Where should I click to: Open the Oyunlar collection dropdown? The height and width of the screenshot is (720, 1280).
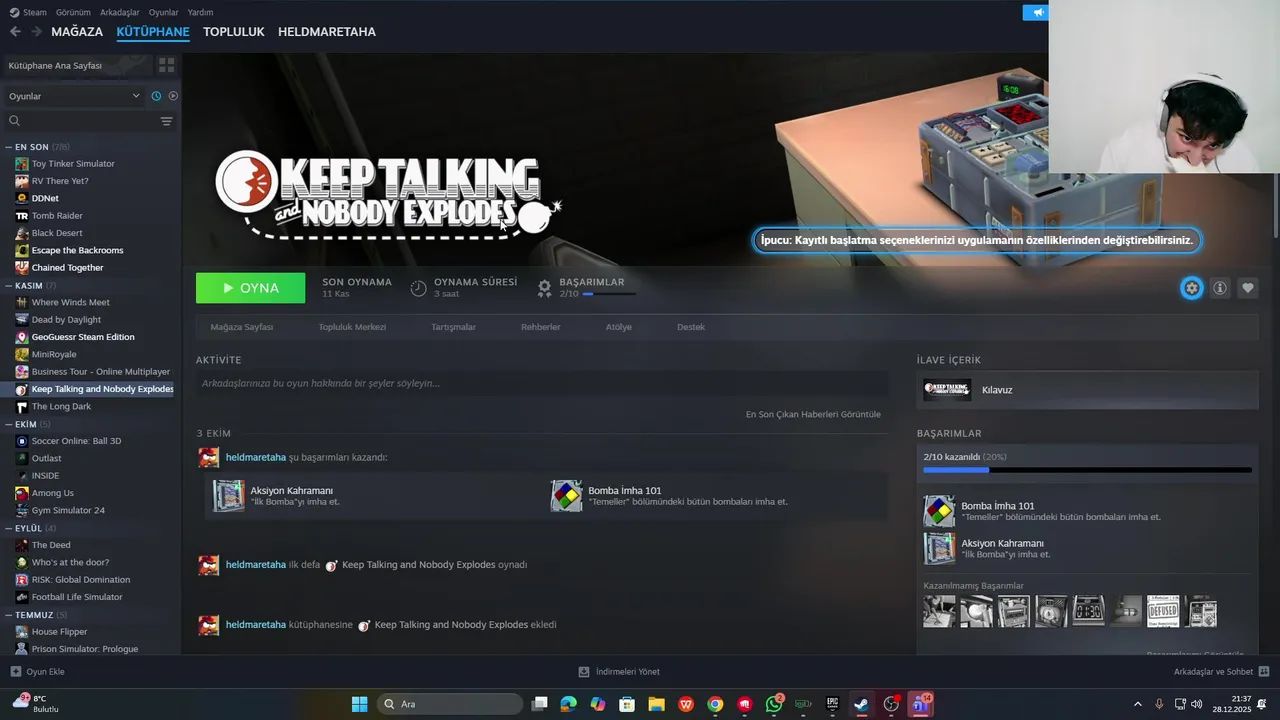click(x=75, y=96)
